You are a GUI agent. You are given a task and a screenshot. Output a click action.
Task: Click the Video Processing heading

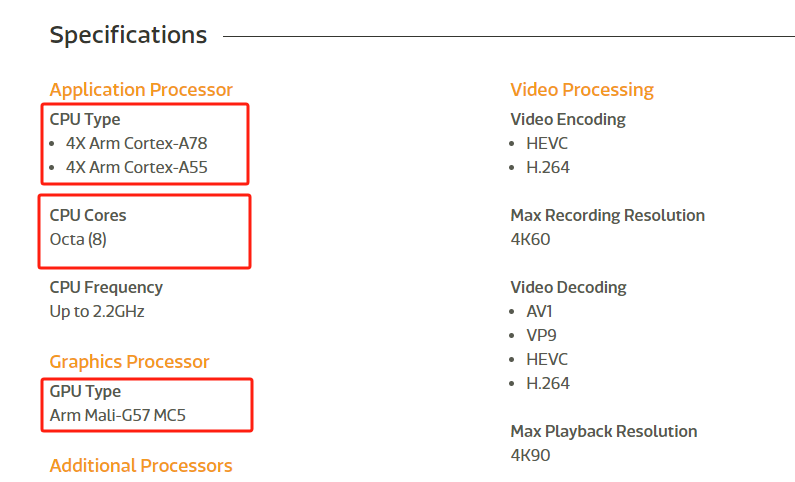pyautogui.click(x=582, y=90)
